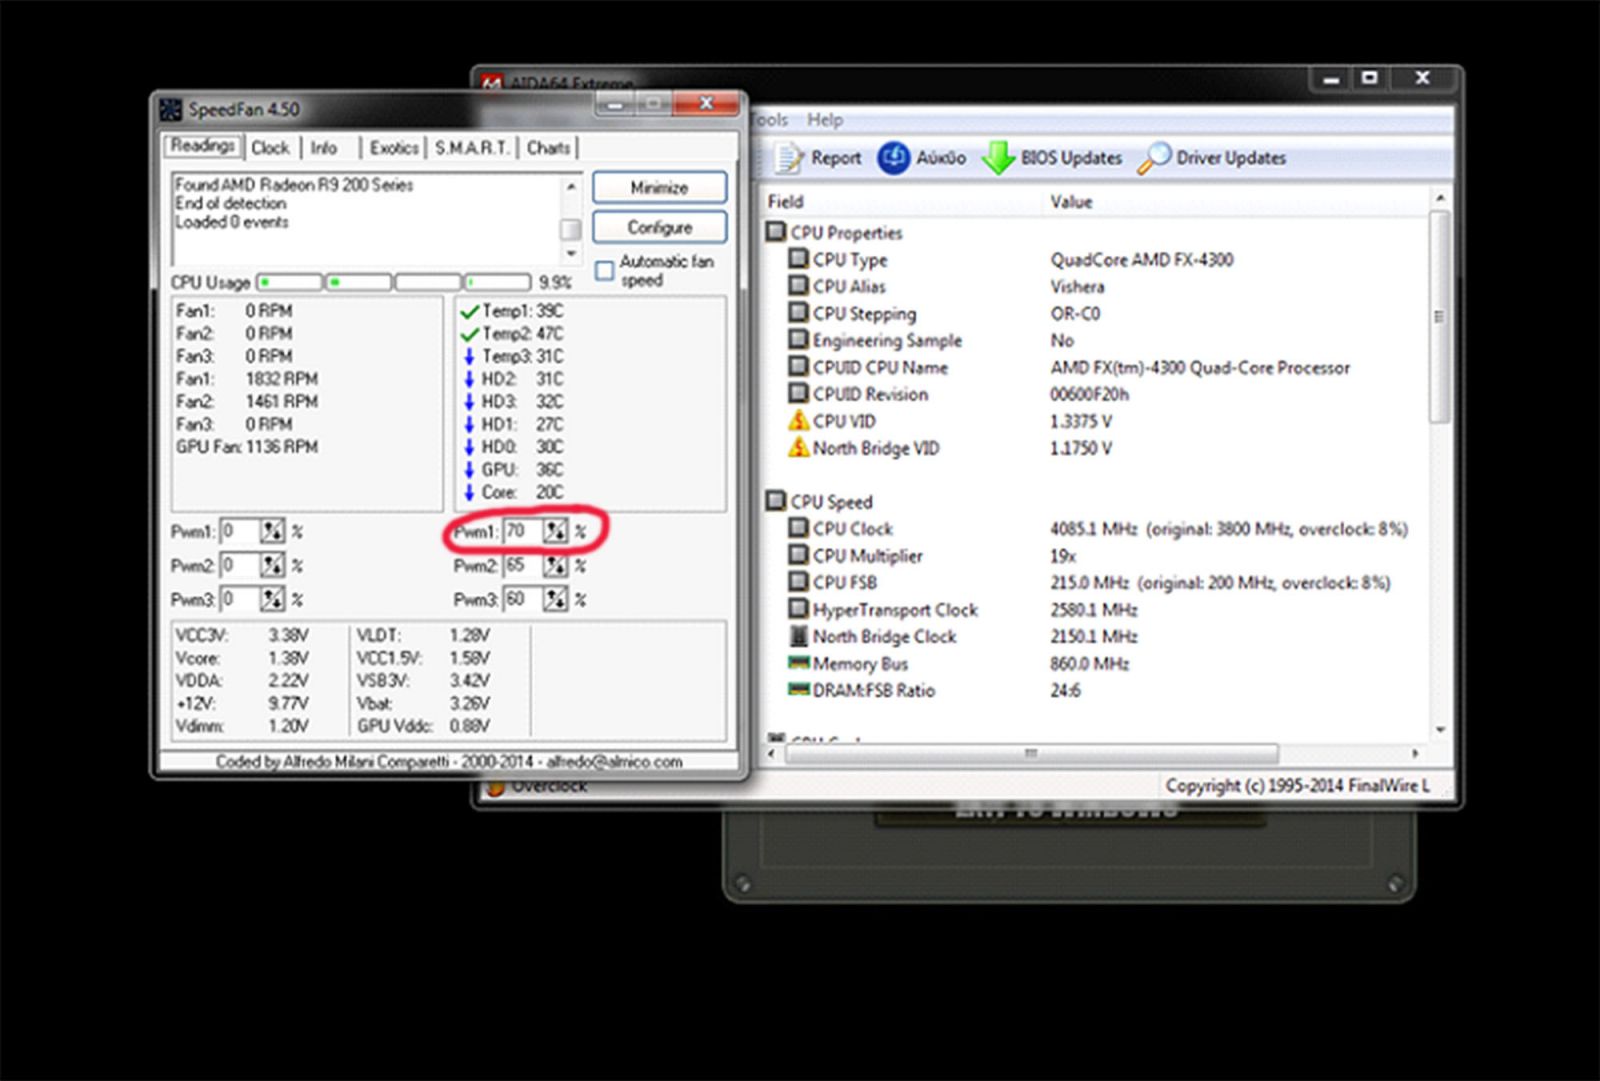1600x1081 pixels.
Task: Click the Value column header
Action: tap(1071, 201)
